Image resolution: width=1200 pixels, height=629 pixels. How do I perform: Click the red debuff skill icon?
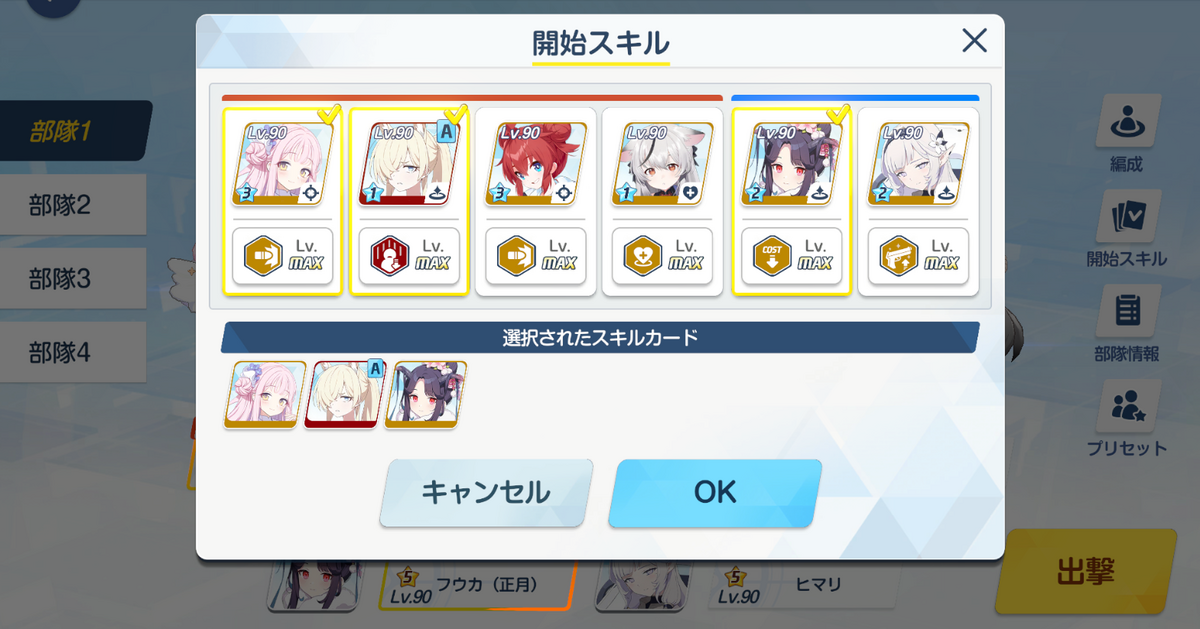[x=390, y=257]
